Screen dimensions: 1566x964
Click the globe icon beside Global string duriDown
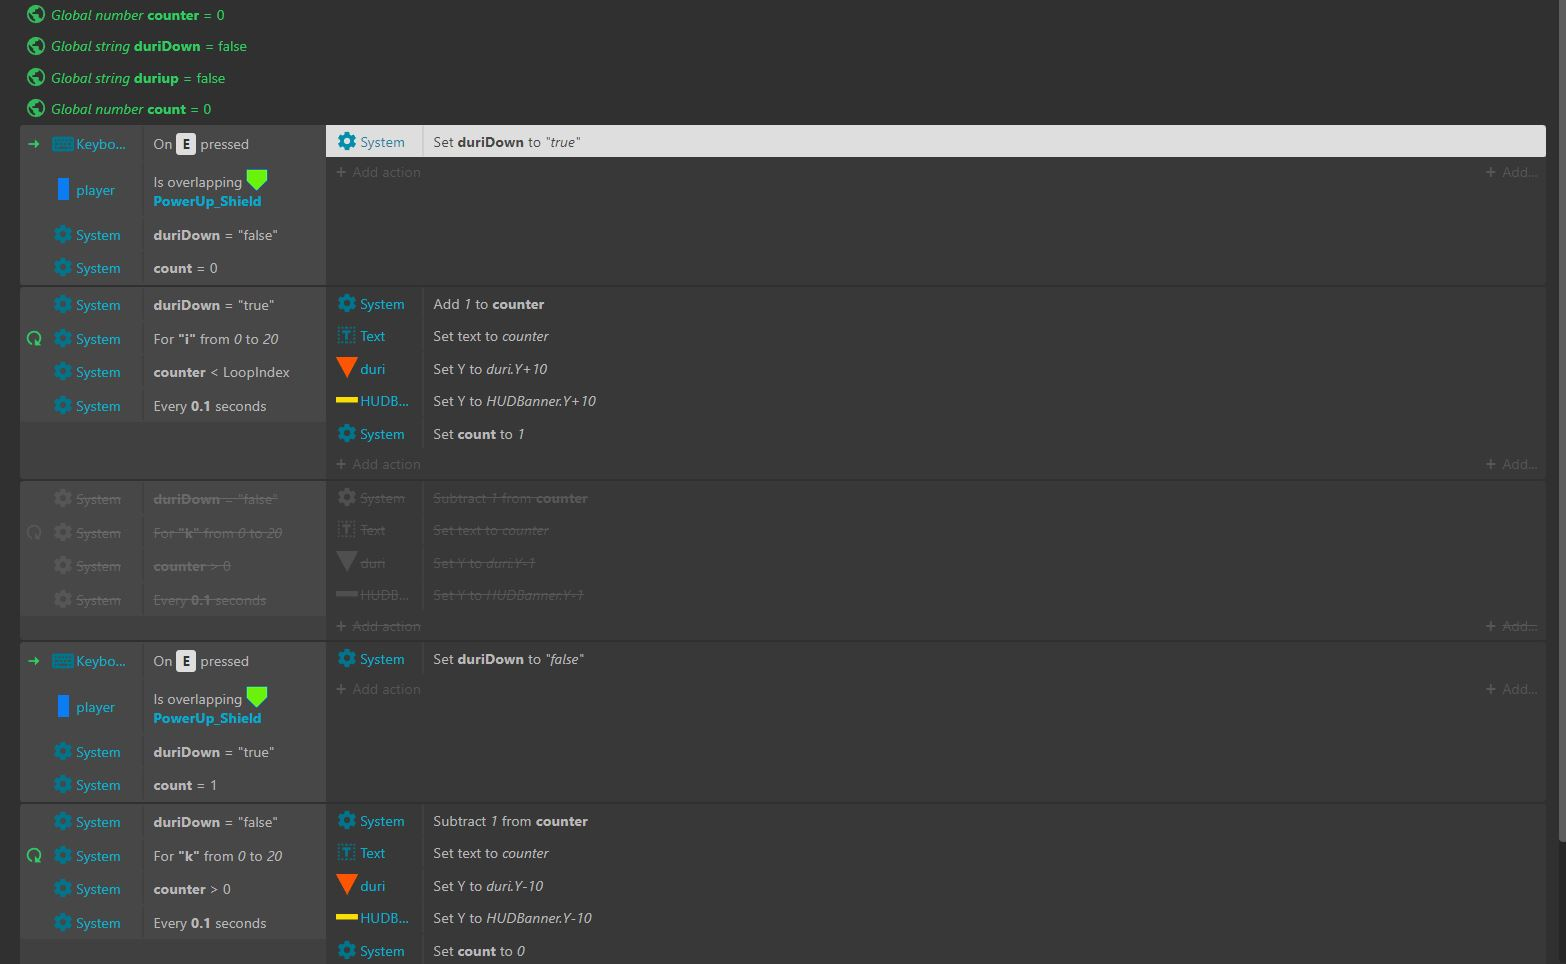pos(36,46)
